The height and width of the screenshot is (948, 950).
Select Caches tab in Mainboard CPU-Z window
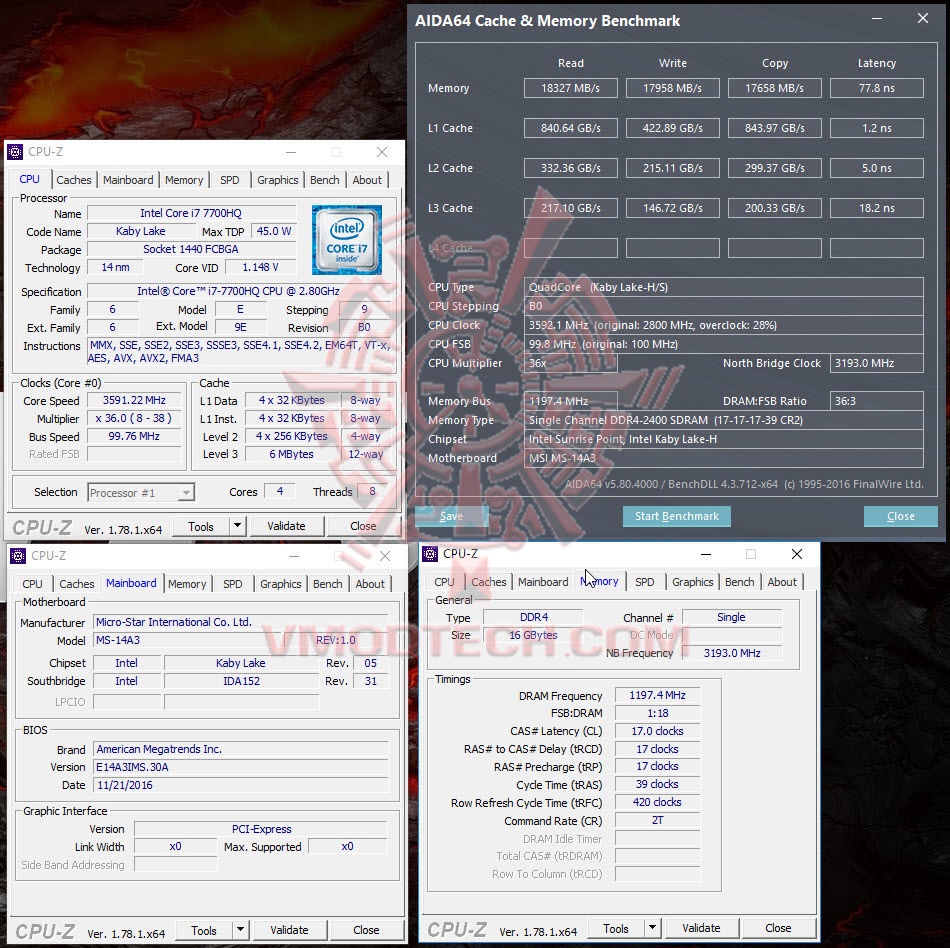point(76,584)
